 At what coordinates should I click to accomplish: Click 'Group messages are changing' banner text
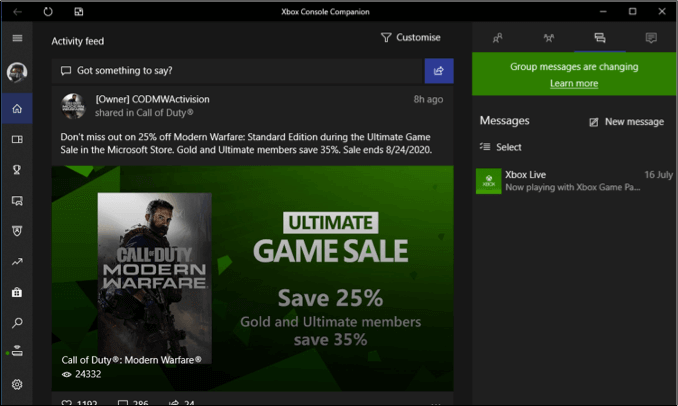574,67
